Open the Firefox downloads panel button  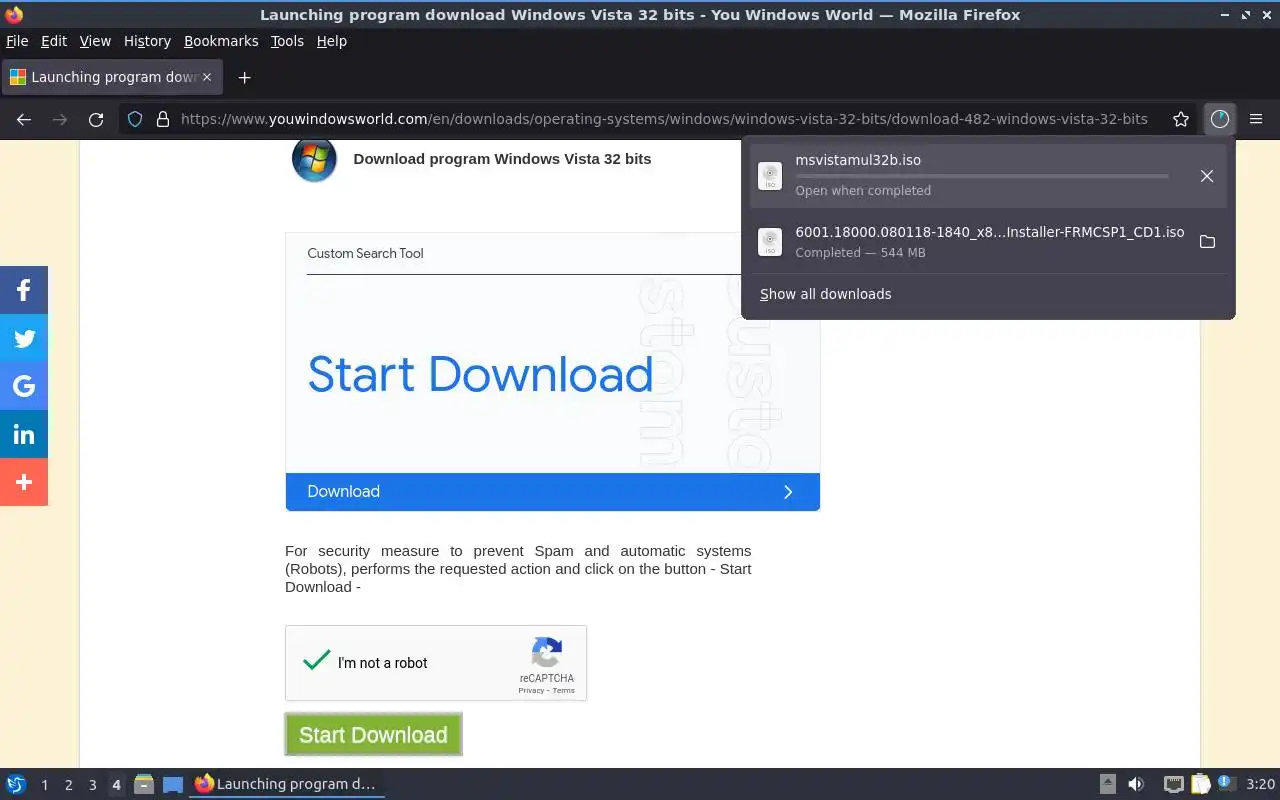coord(1219,119)
